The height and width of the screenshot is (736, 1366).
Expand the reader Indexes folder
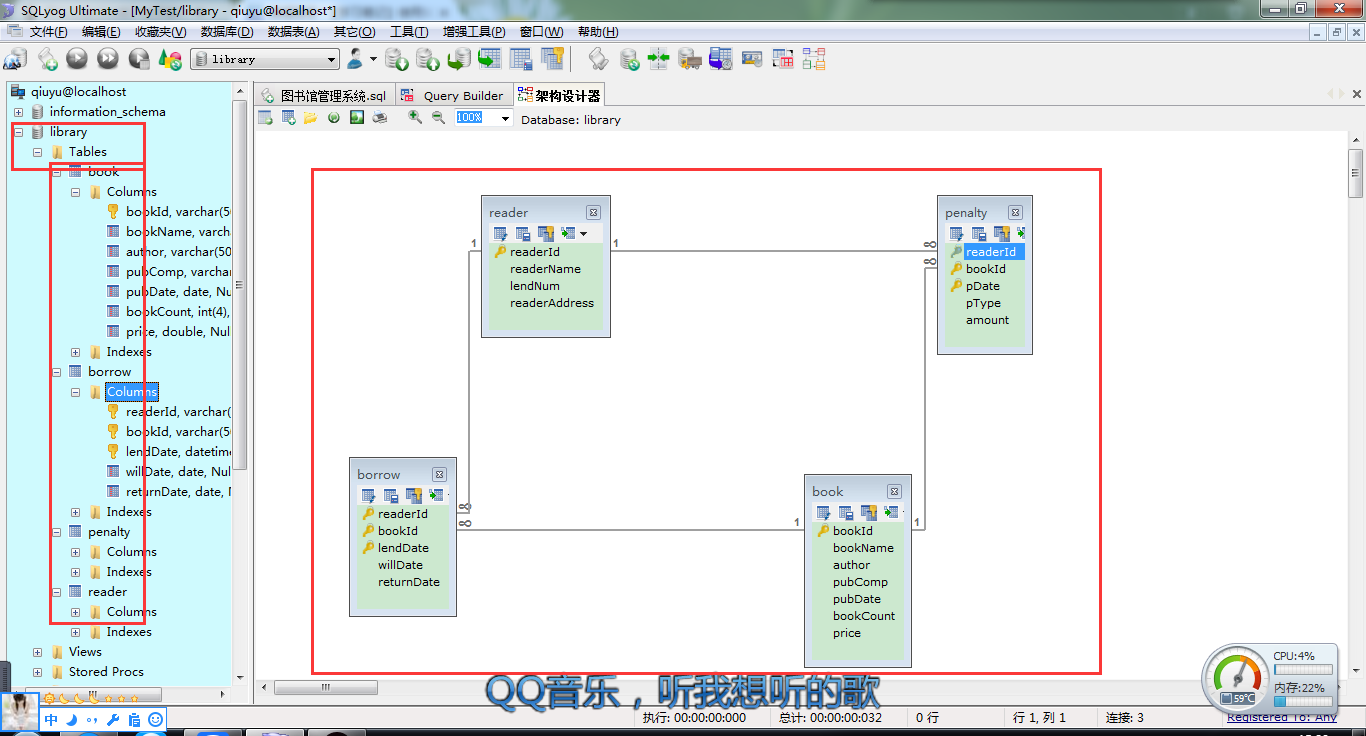75,632
